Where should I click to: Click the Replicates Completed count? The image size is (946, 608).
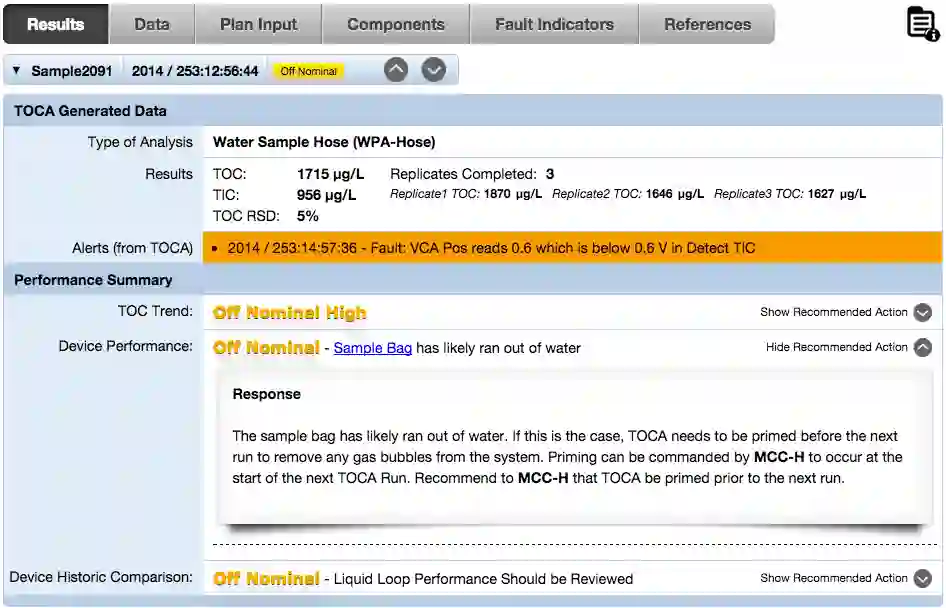click(550, 174)
